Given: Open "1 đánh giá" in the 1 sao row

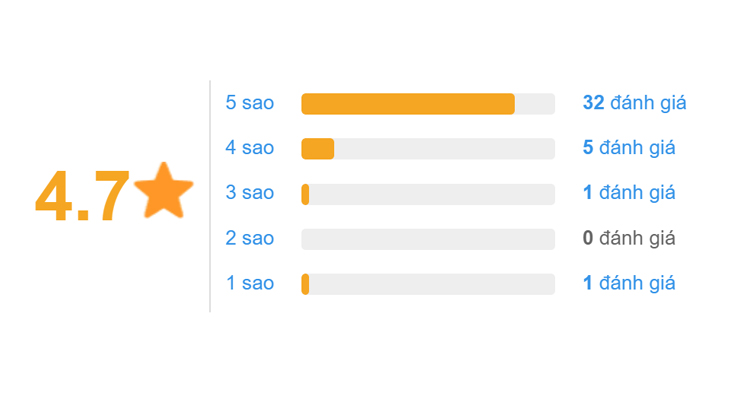Looking at the screenshot, I should click(x=629, y=283).
